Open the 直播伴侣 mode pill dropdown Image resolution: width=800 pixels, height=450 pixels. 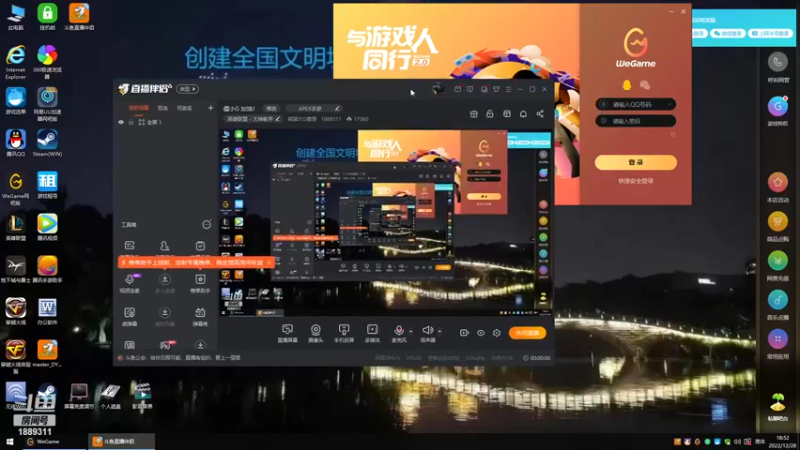click(187, 89)
